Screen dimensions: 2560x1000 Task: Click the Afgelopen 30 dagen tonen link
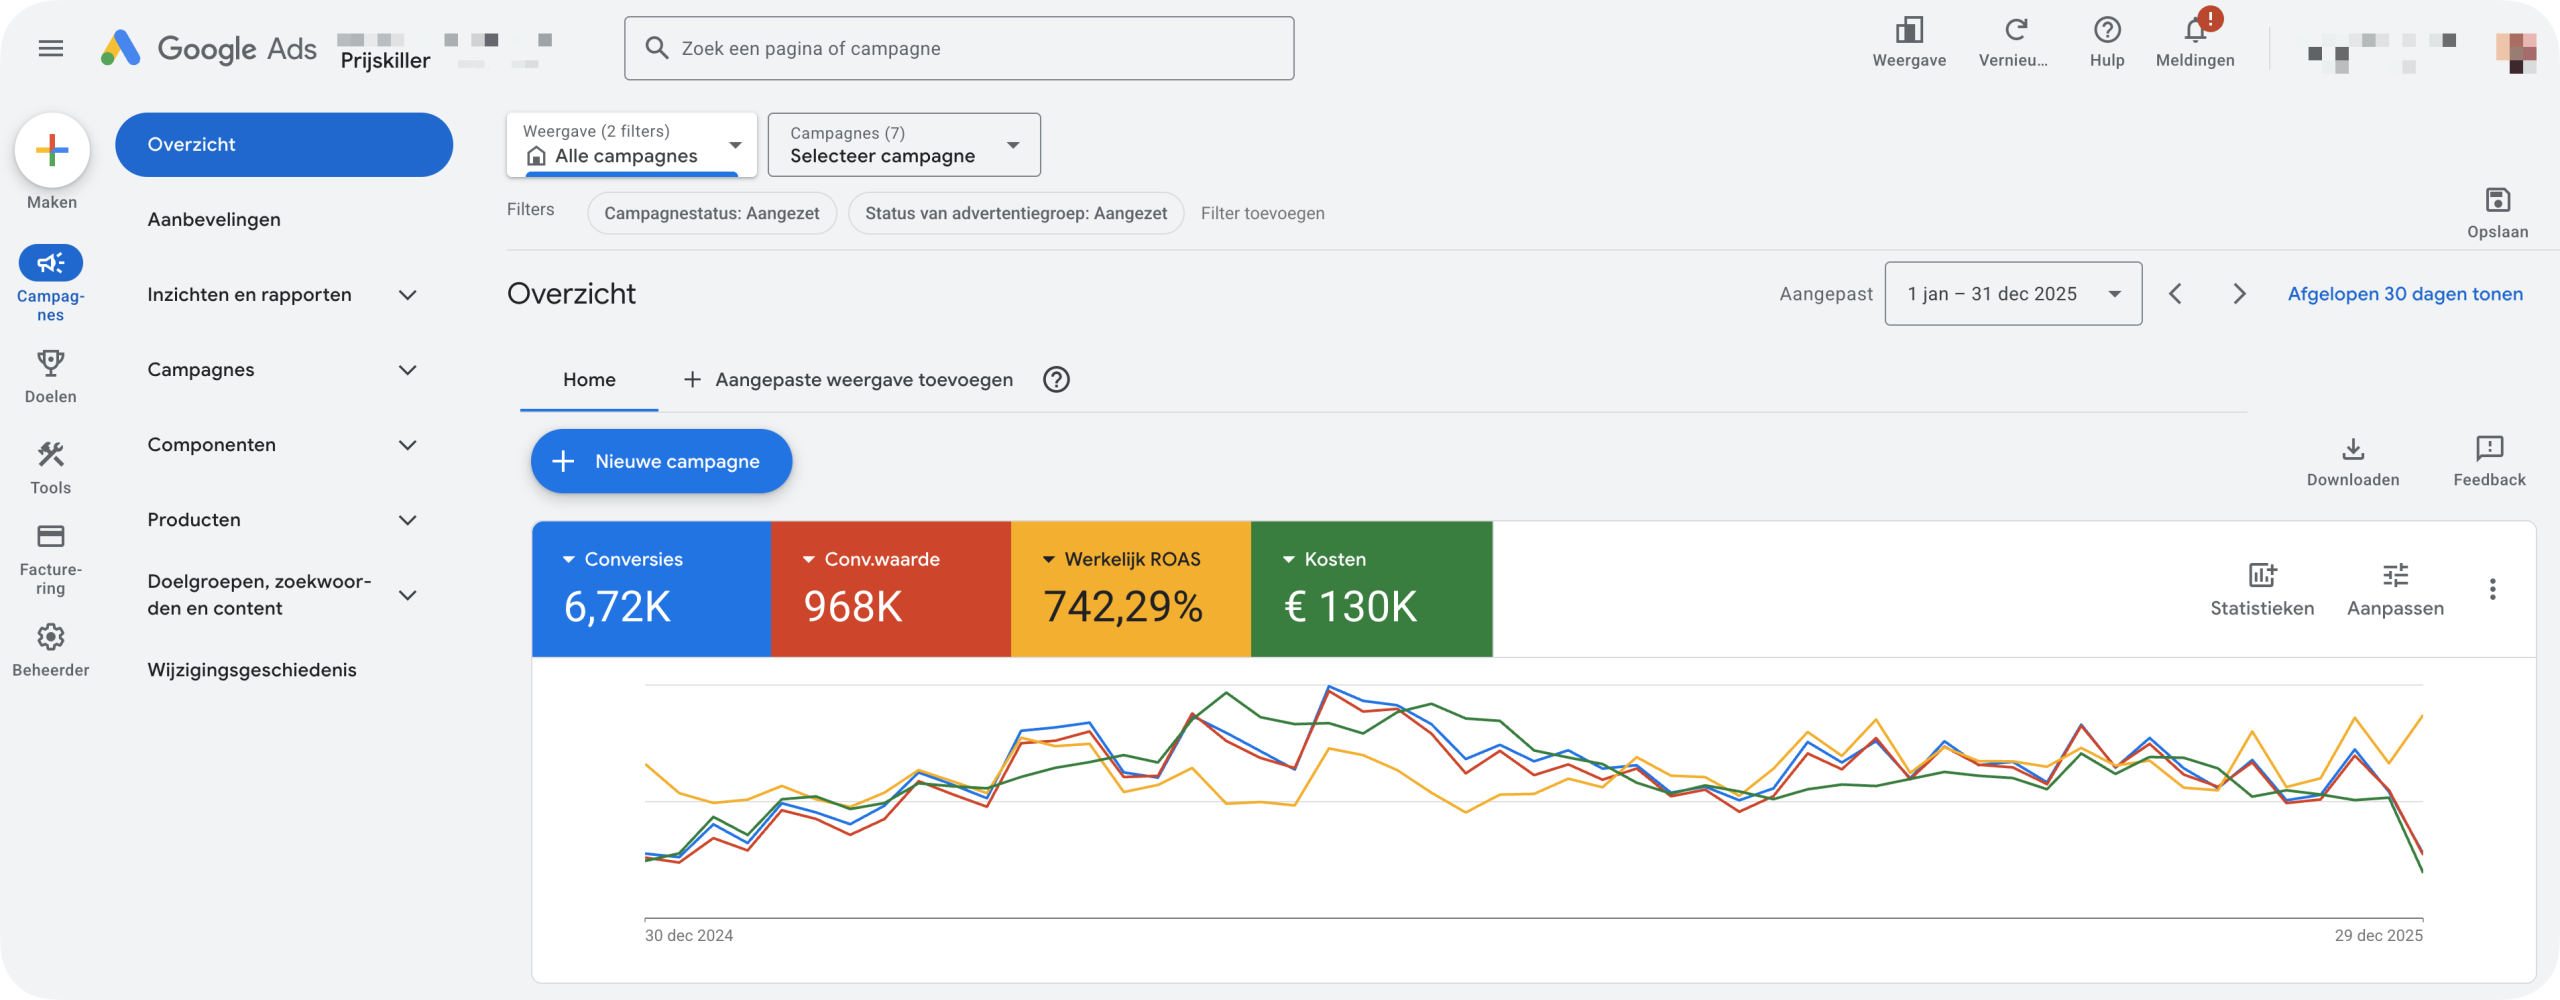[x=2406, y=293]
